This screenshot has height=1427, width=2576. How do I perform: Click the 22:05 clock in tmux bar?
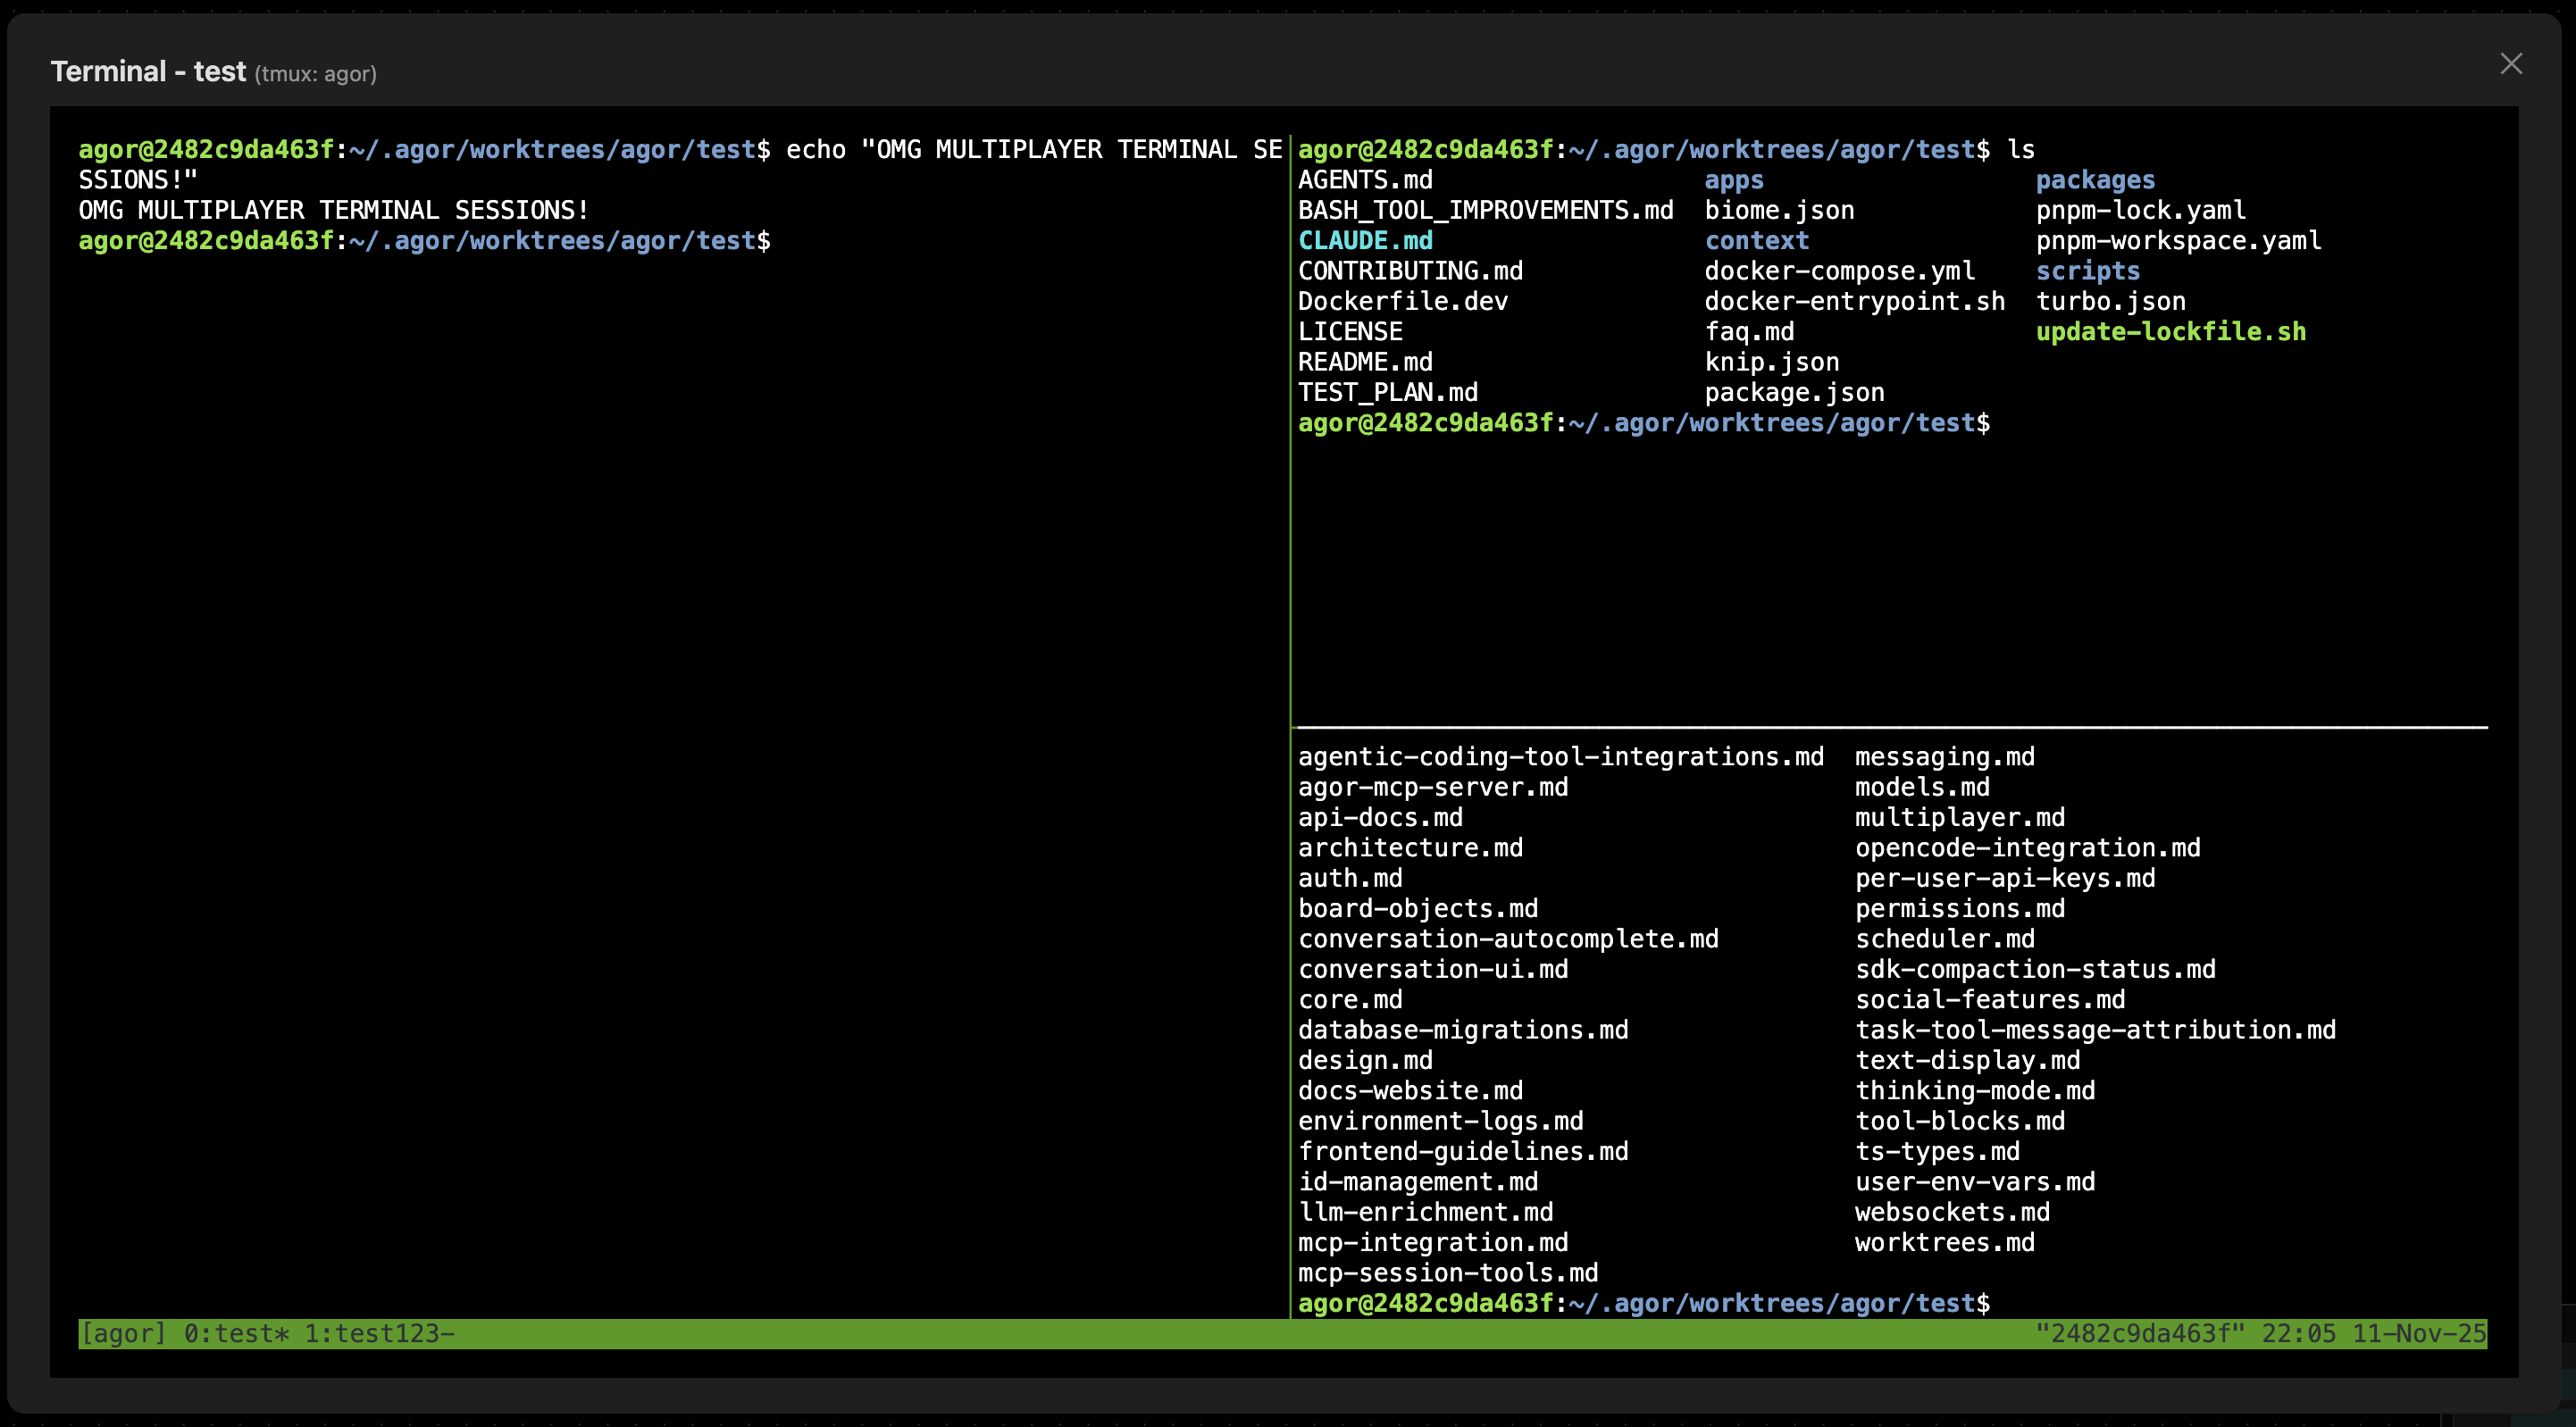pos(2301,1332)
